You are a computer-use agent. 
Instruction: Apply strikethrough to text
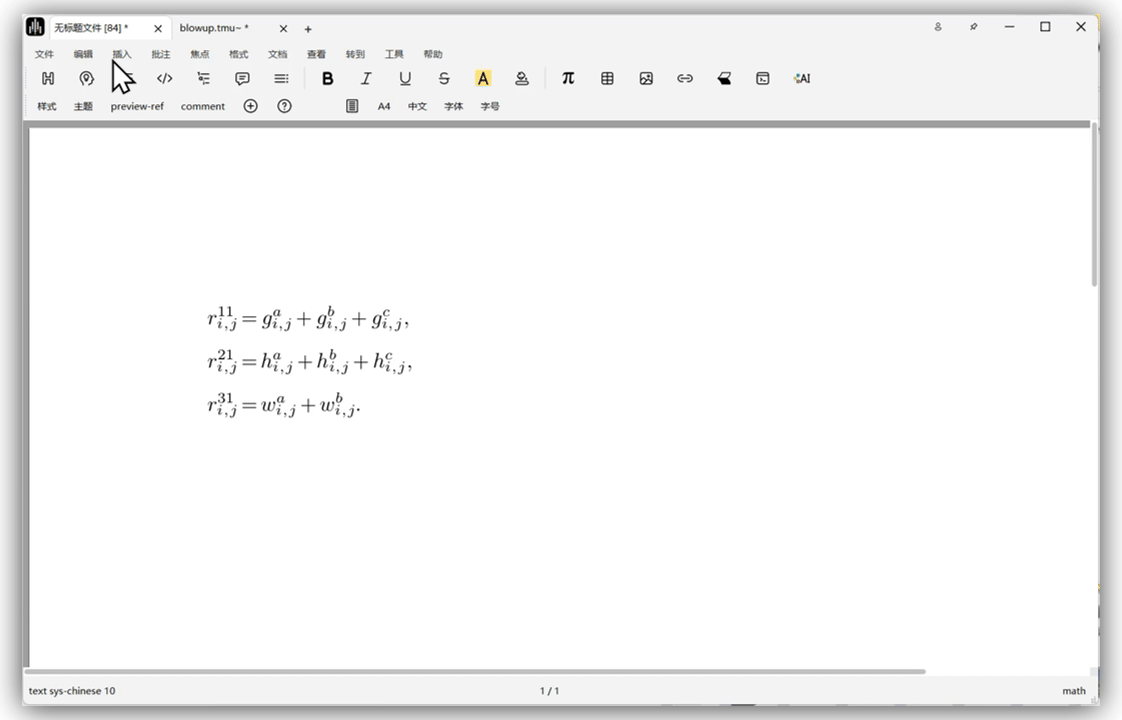tap(444, 78)
